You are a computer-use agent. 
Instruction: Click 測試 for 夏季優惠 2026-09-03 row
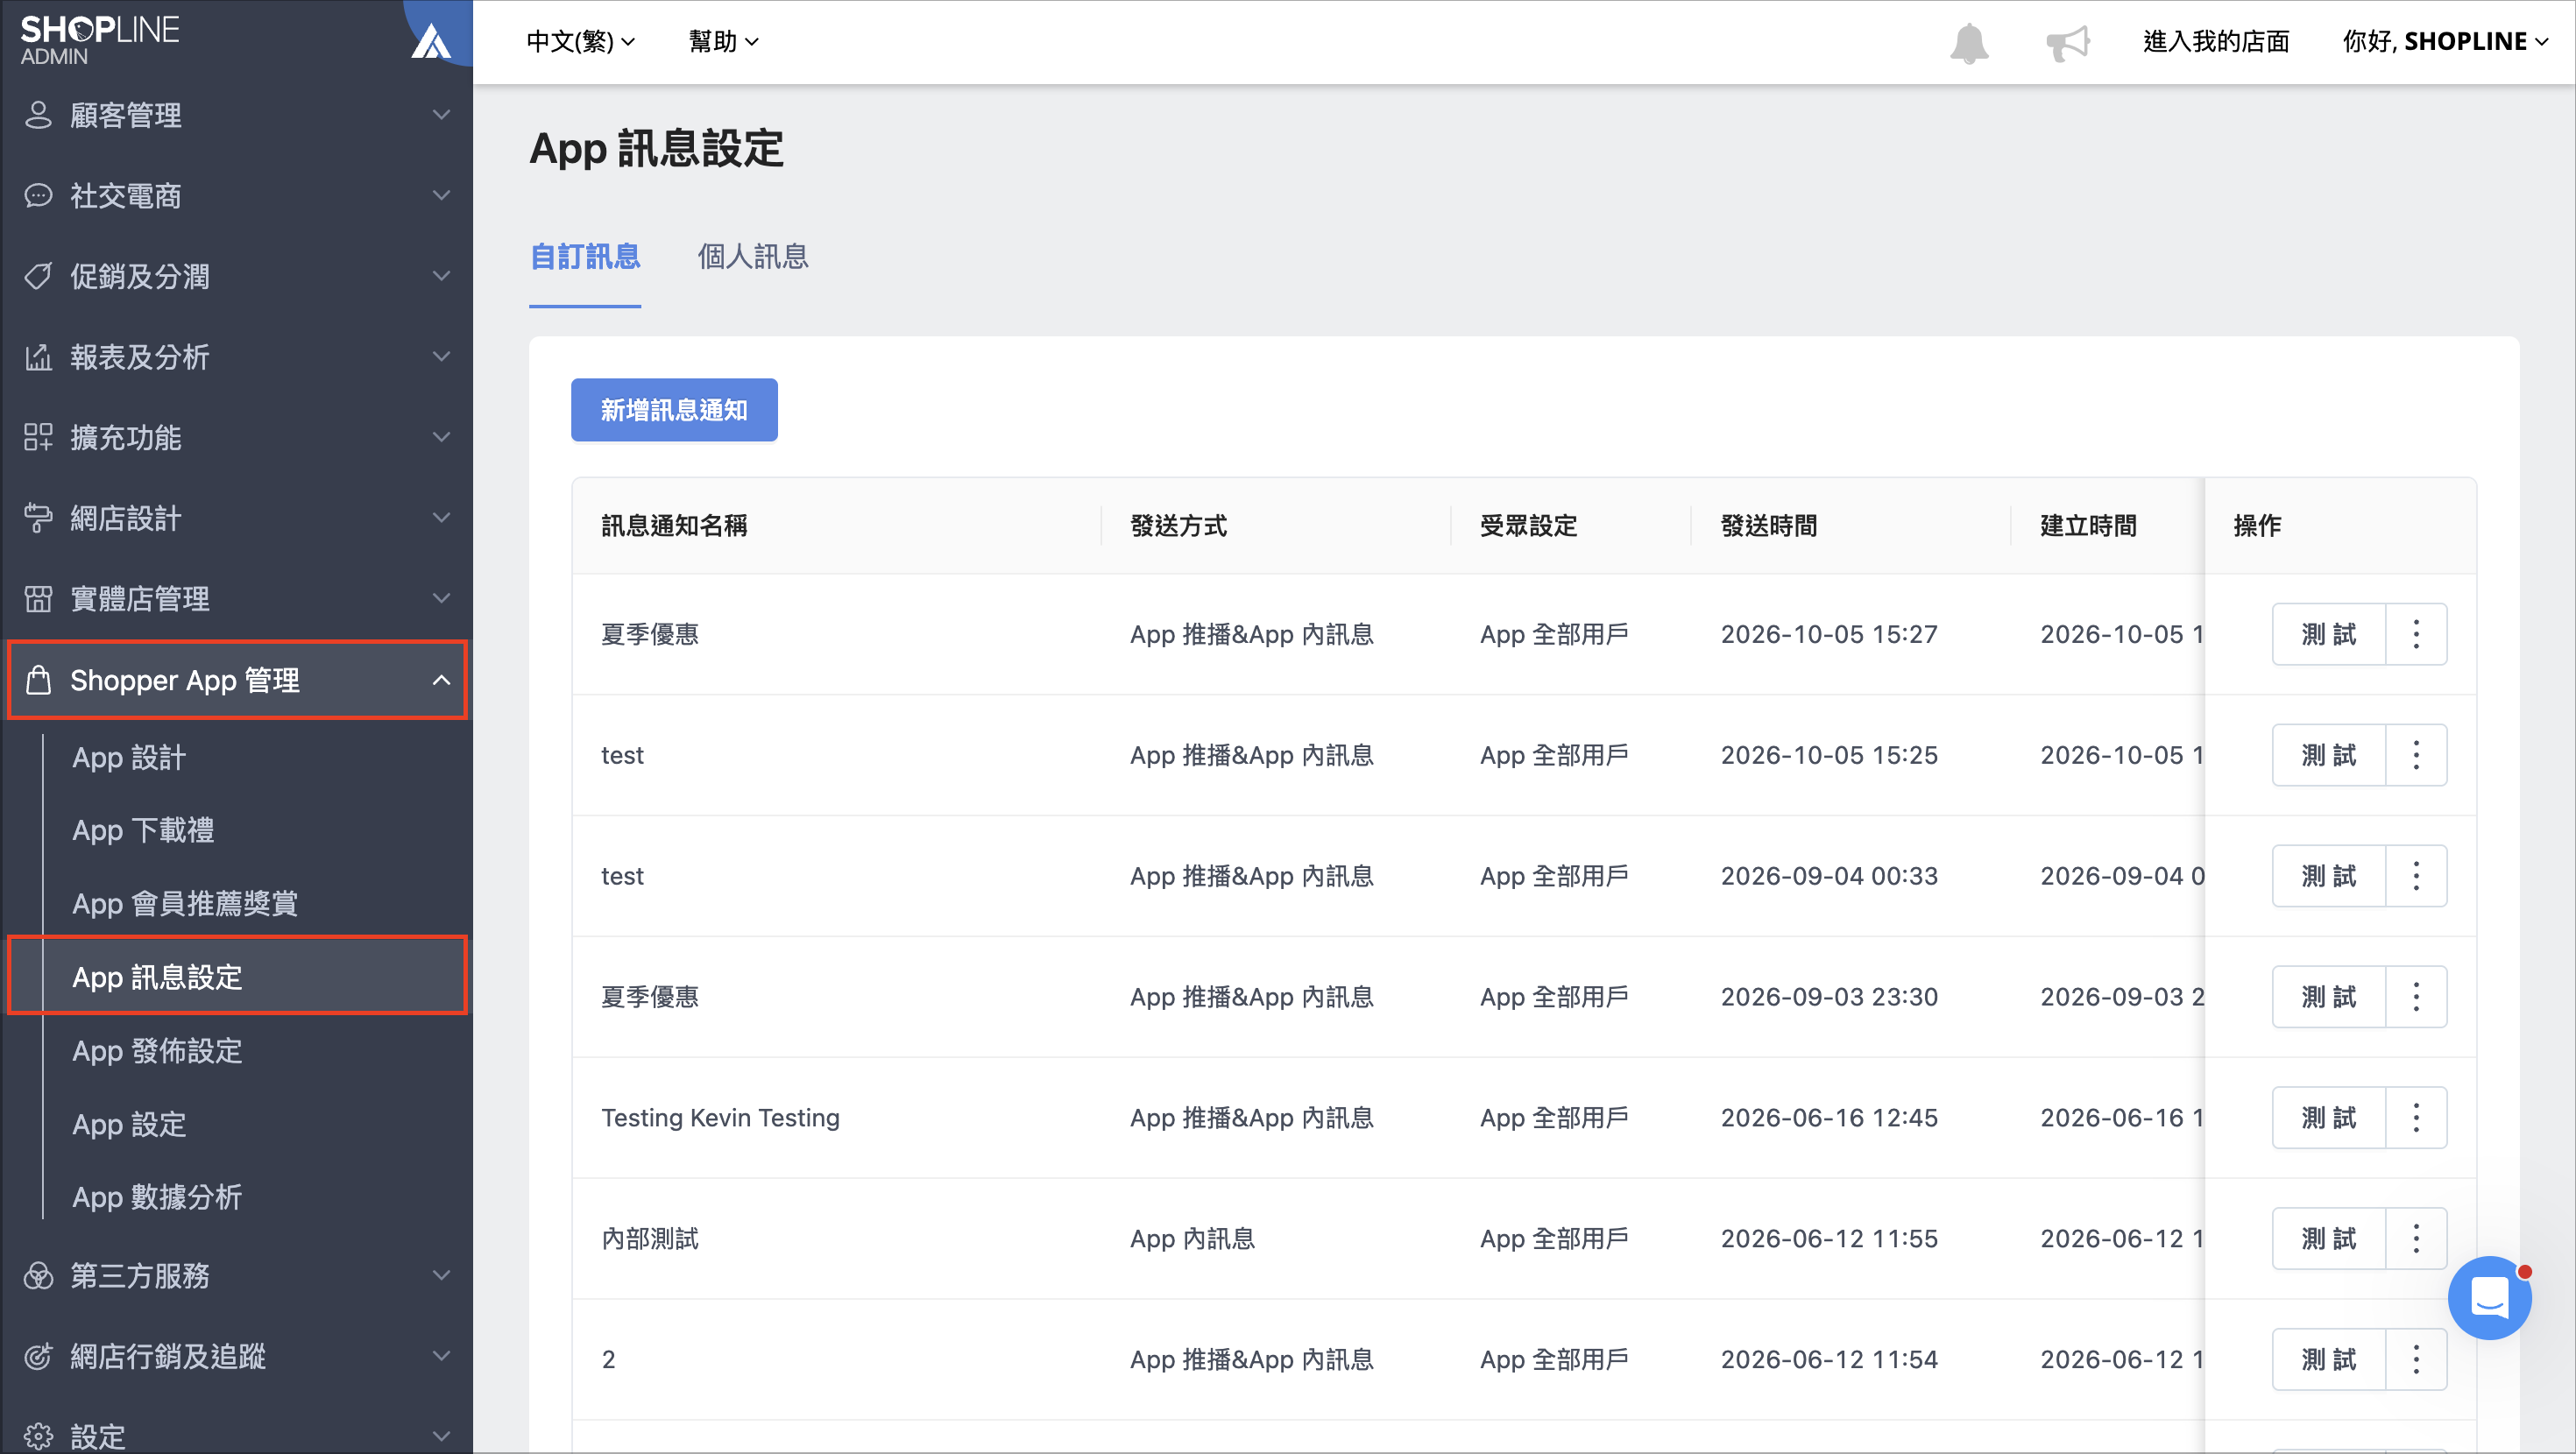pos(2328,997)
